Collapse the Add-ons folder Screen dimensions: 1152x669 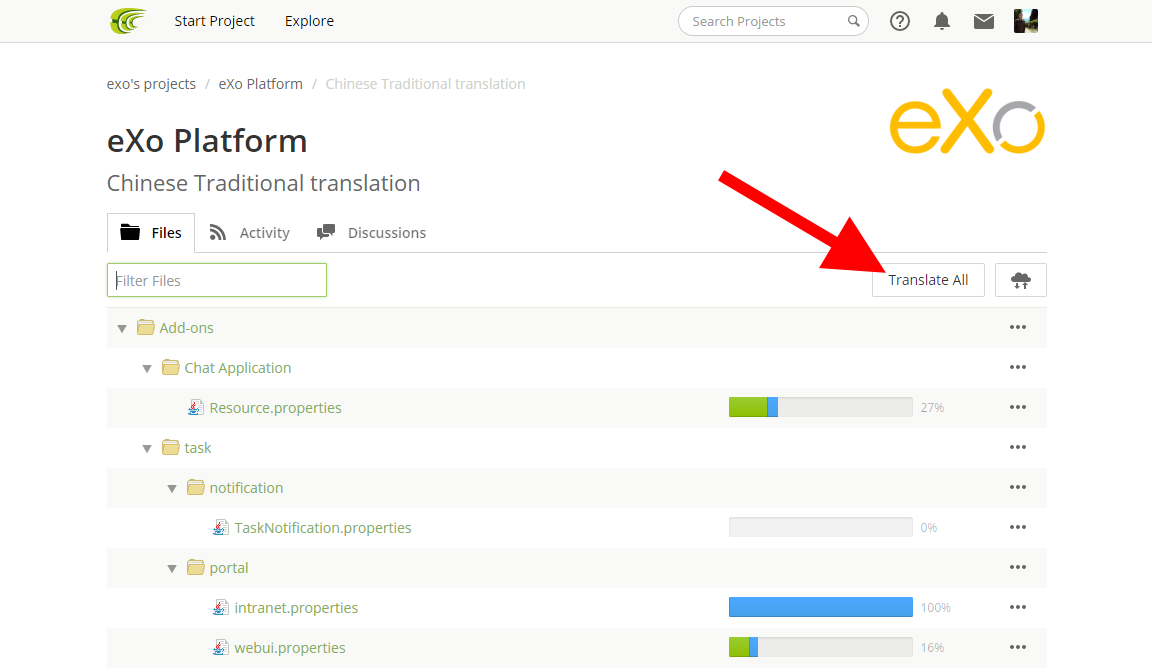pyautogui.click(x=122, y=328)
